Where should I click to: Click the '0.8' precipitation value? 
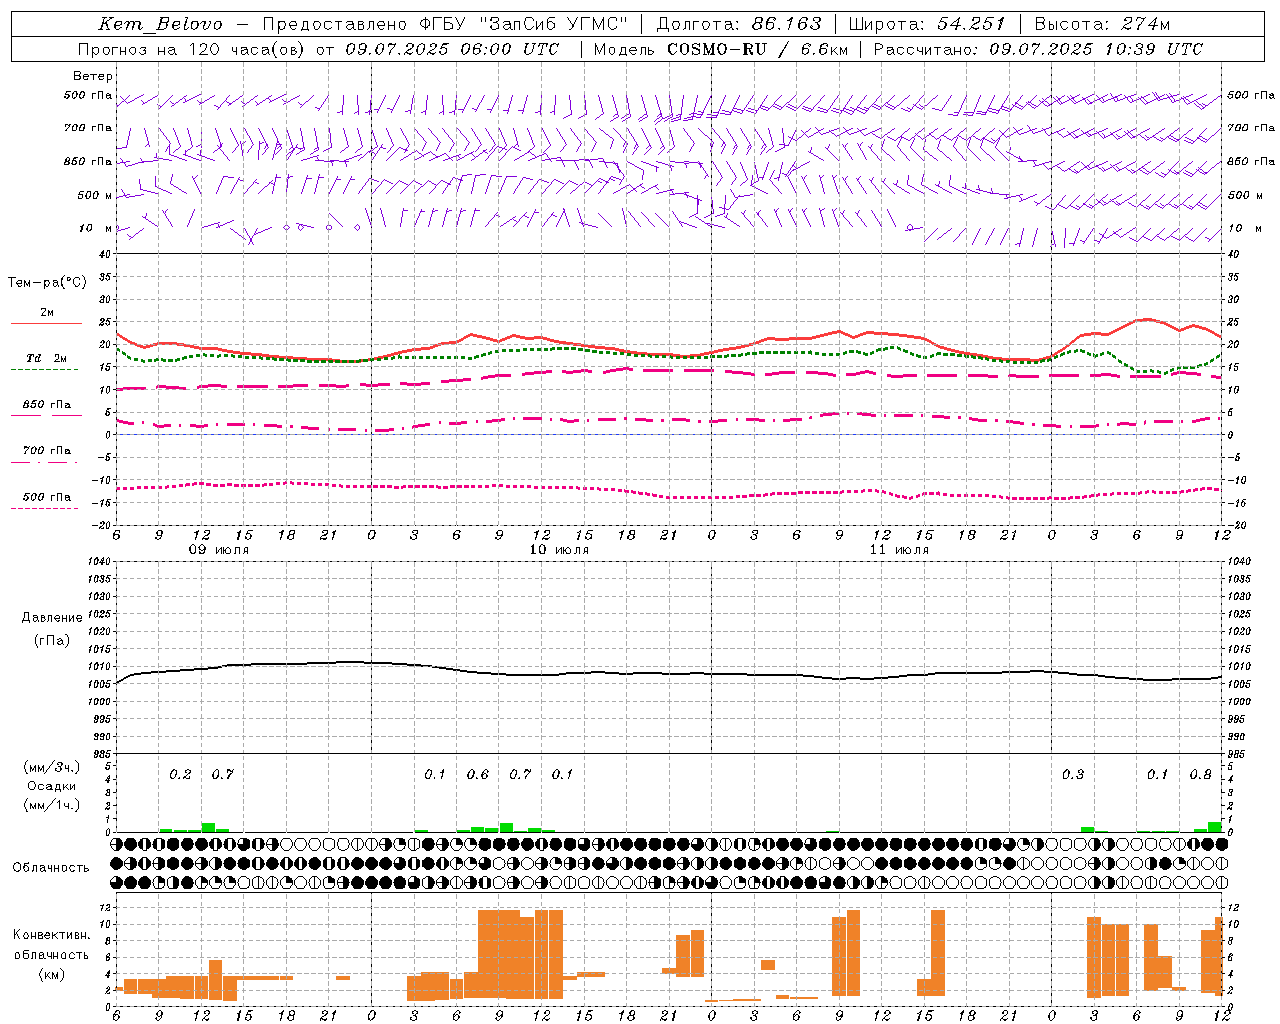1200,774
